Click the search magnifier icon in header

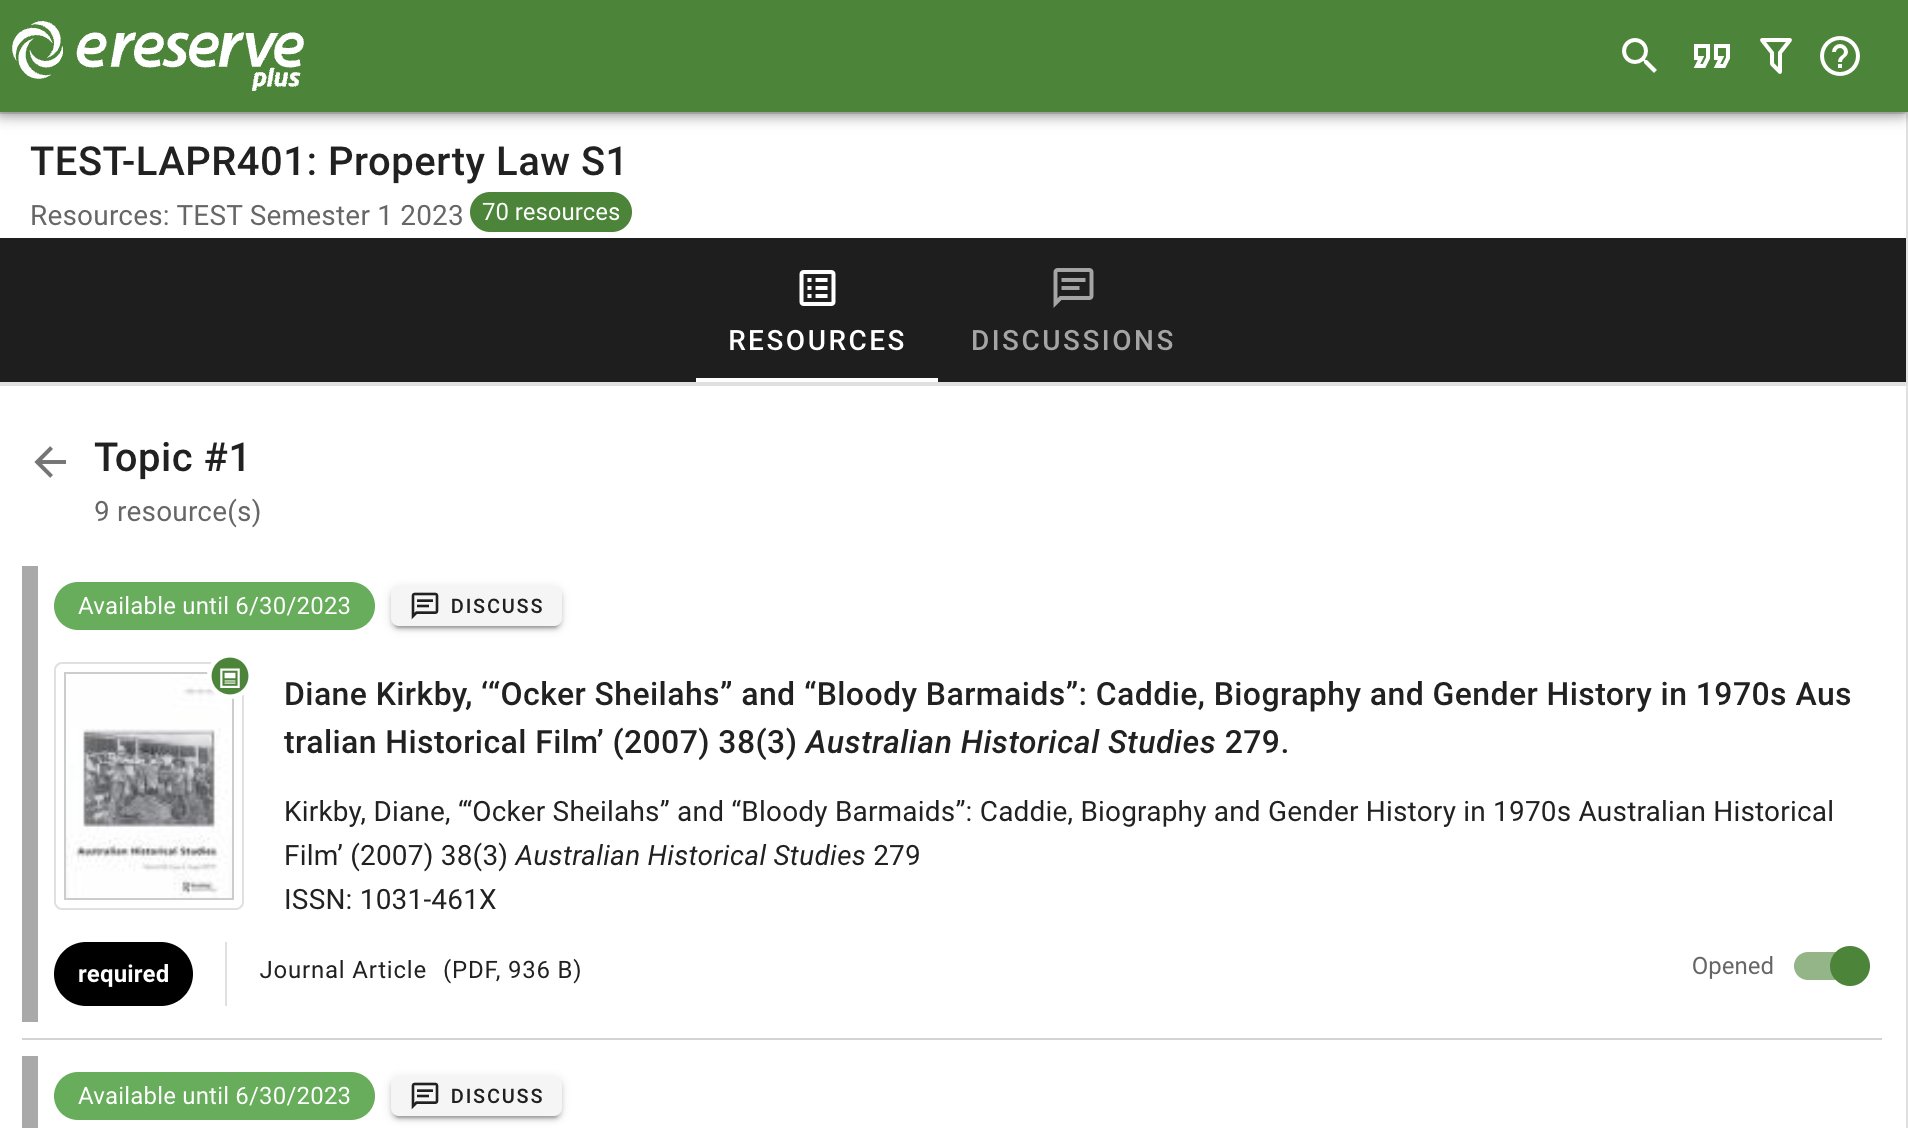(1638, 56)
